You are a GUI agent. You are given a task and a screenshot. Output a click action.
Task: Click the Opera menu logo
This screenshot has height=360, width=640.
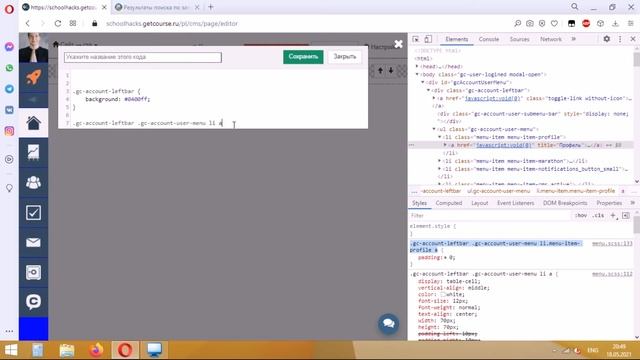point(9,9)
